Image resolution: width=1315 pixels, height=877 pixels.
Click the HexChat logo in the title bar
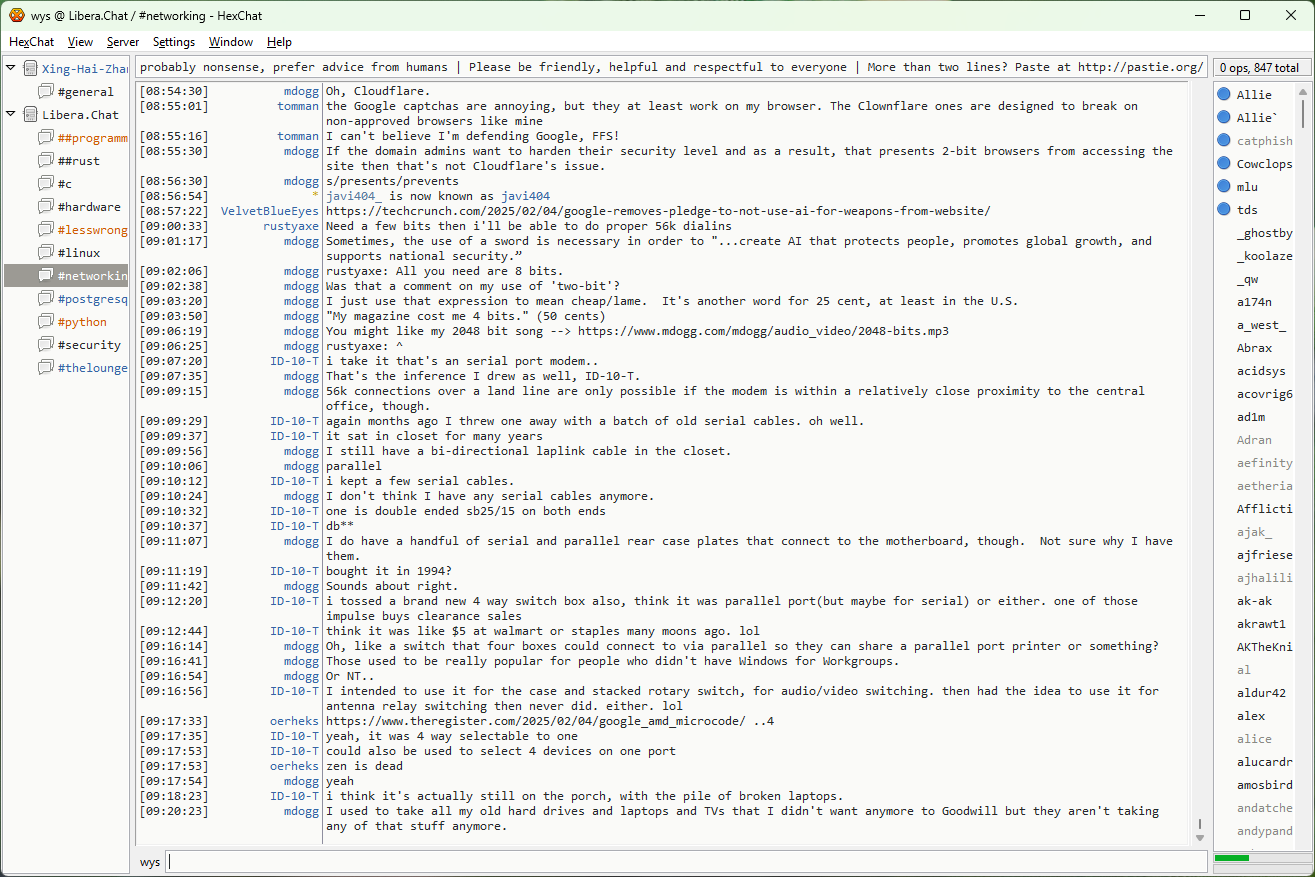click(17, 15)
